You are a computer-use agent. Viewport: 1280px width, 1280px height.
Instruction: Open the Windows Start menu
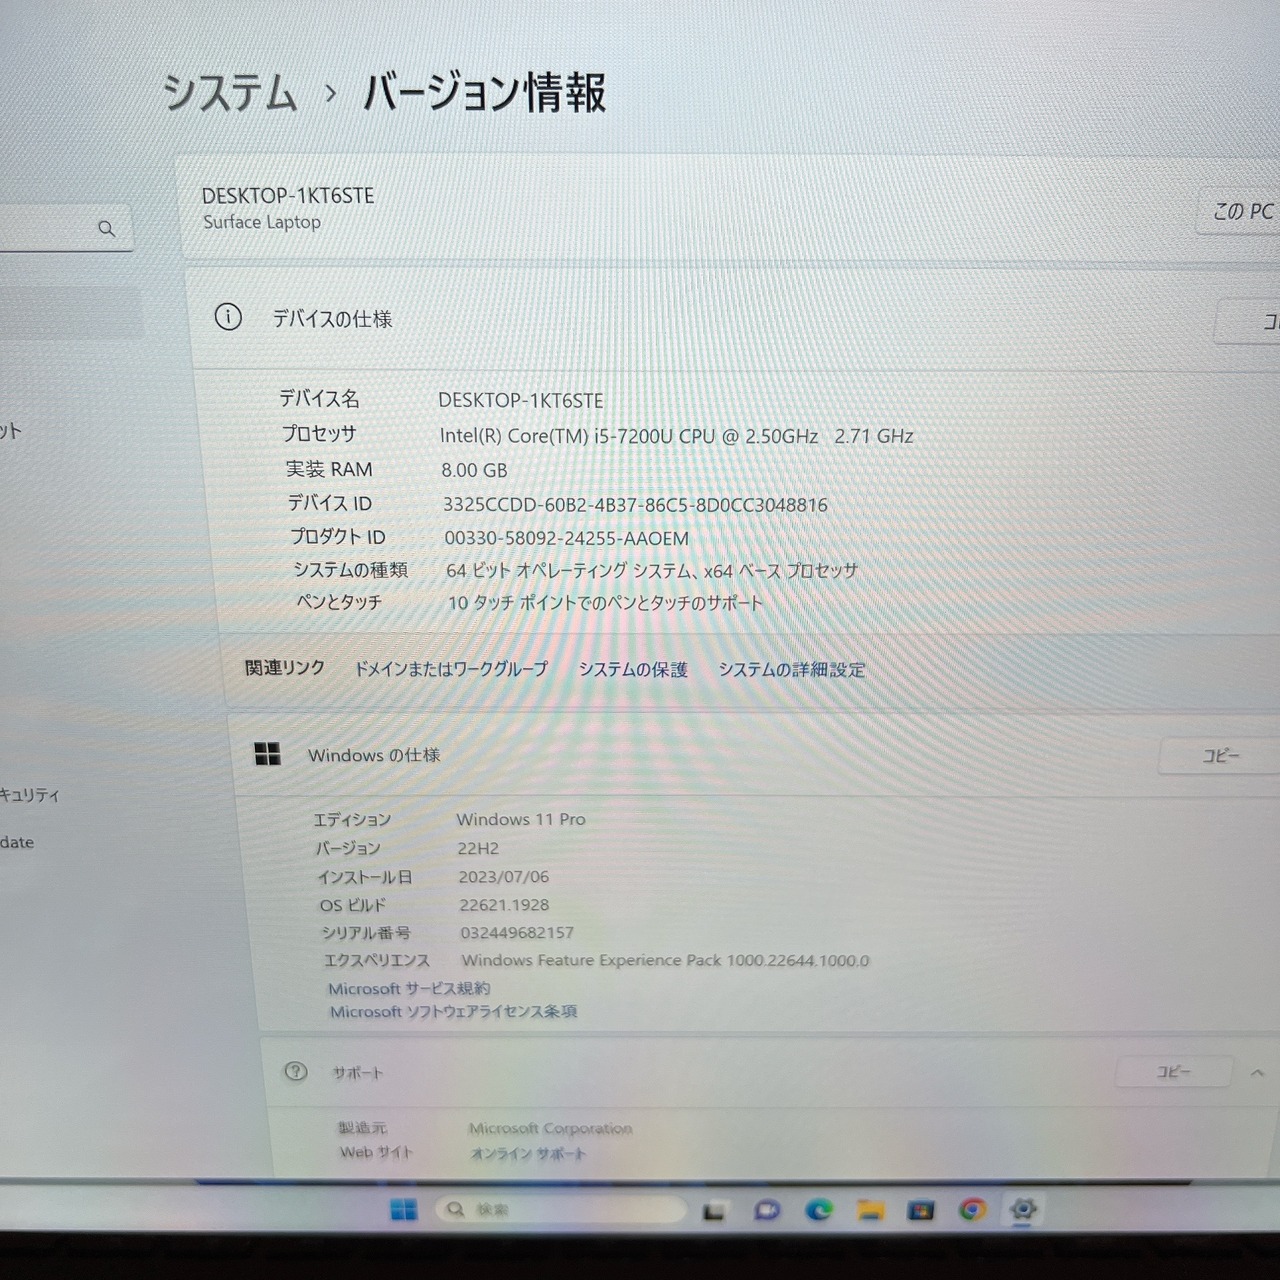click(404, 1210)
